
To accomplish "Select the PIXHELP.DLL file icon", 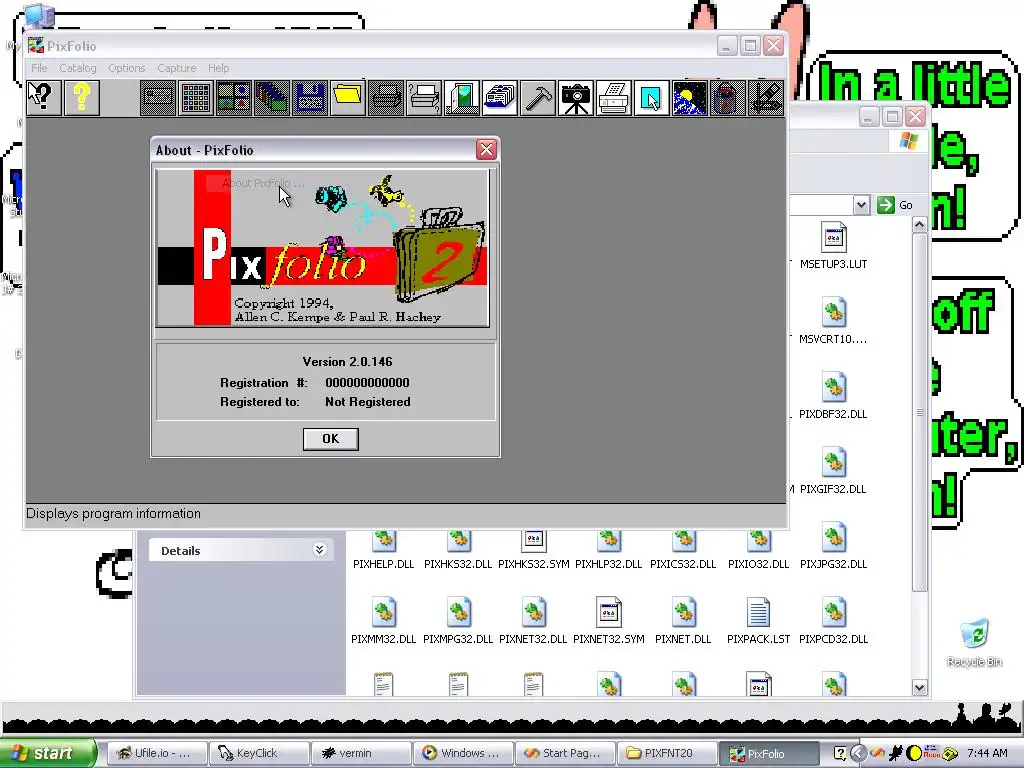I will (x=383, y=550).
